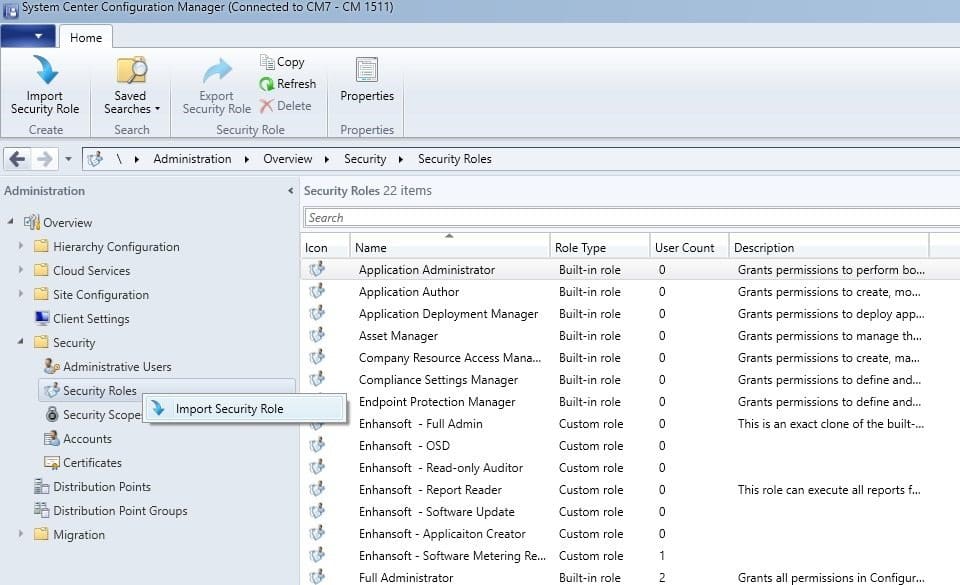Click the Back navigation arrow

click(x=17, y=159)
